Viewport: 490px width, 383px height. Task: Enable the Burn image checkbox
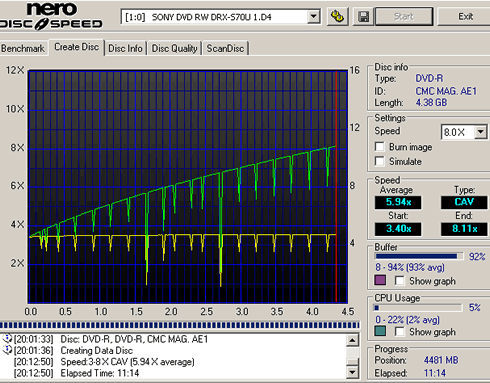coord(379,147)
